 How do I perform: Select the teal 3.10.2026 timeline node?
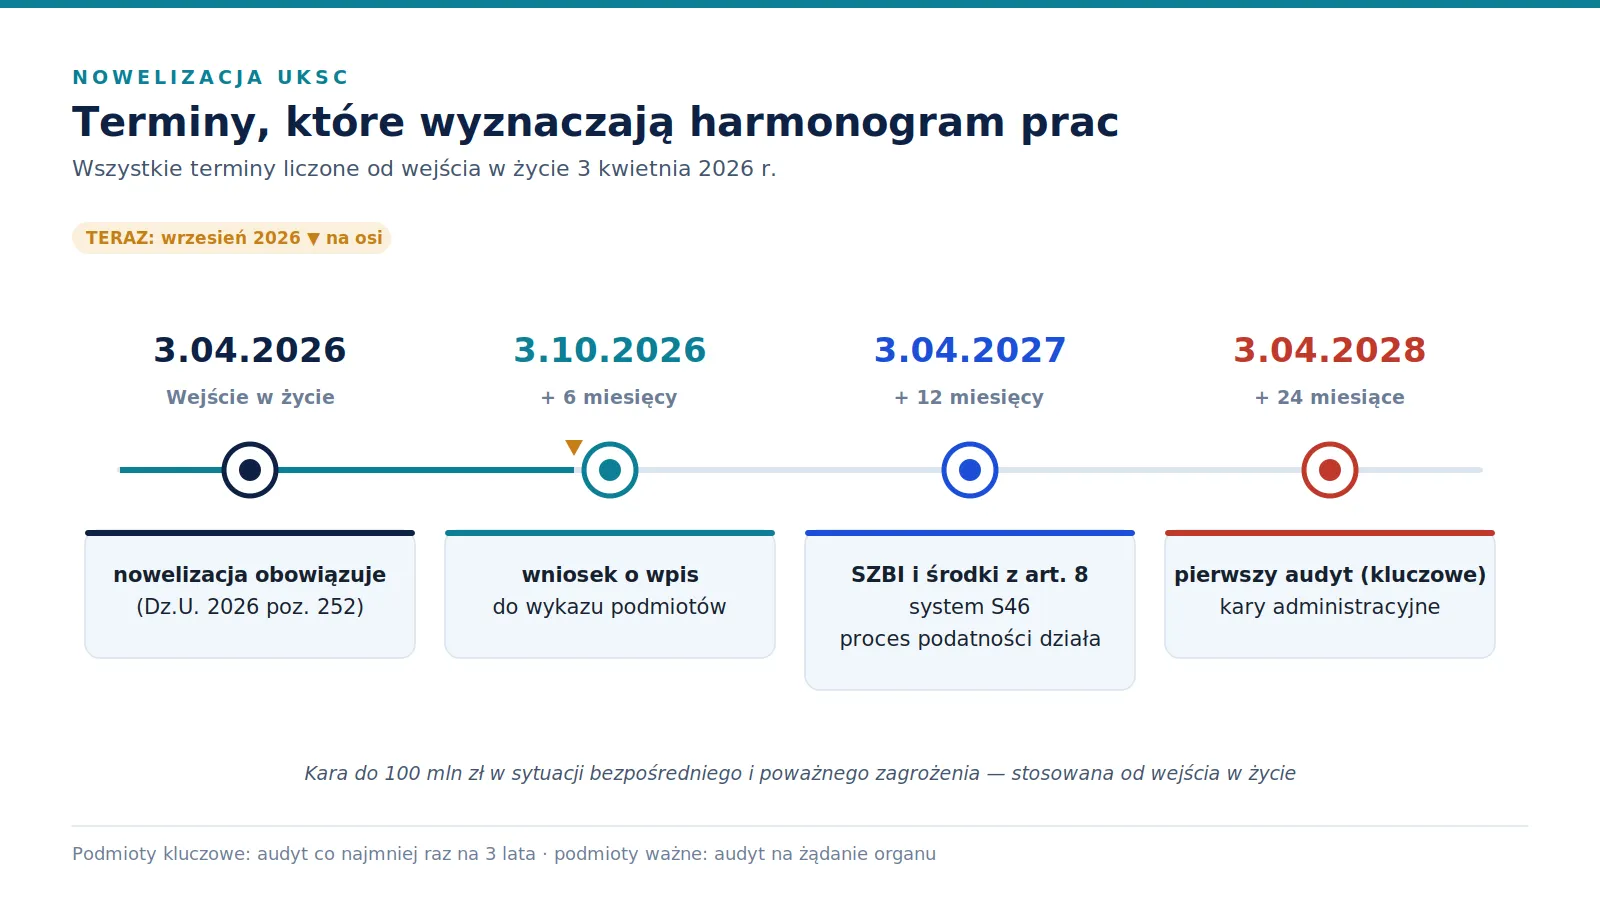[610, 470]
